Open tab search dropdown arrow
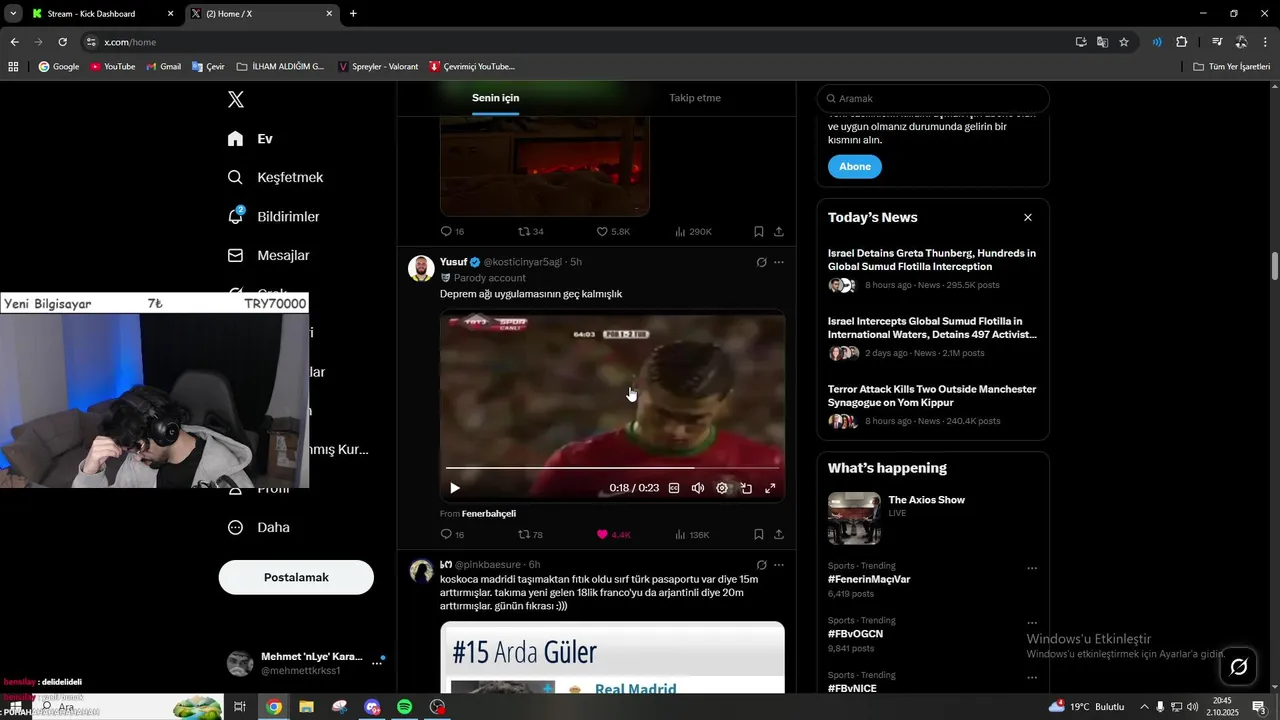 [x=13, y=14]
